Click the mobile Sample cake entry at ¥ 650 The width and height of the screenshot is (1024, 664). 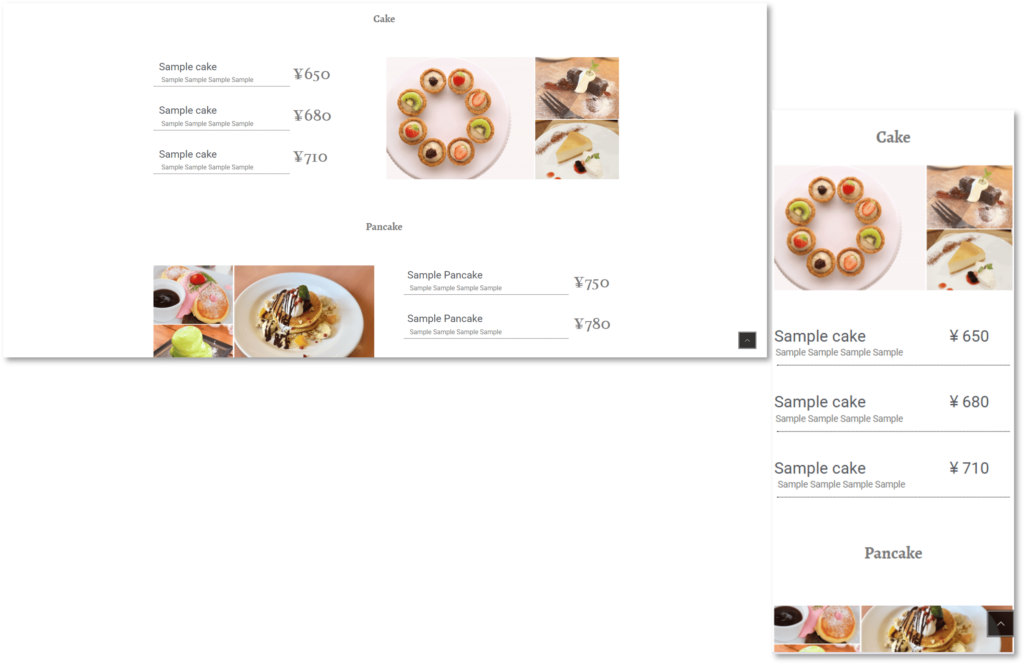pyautogui.click(x=892, y=344)
